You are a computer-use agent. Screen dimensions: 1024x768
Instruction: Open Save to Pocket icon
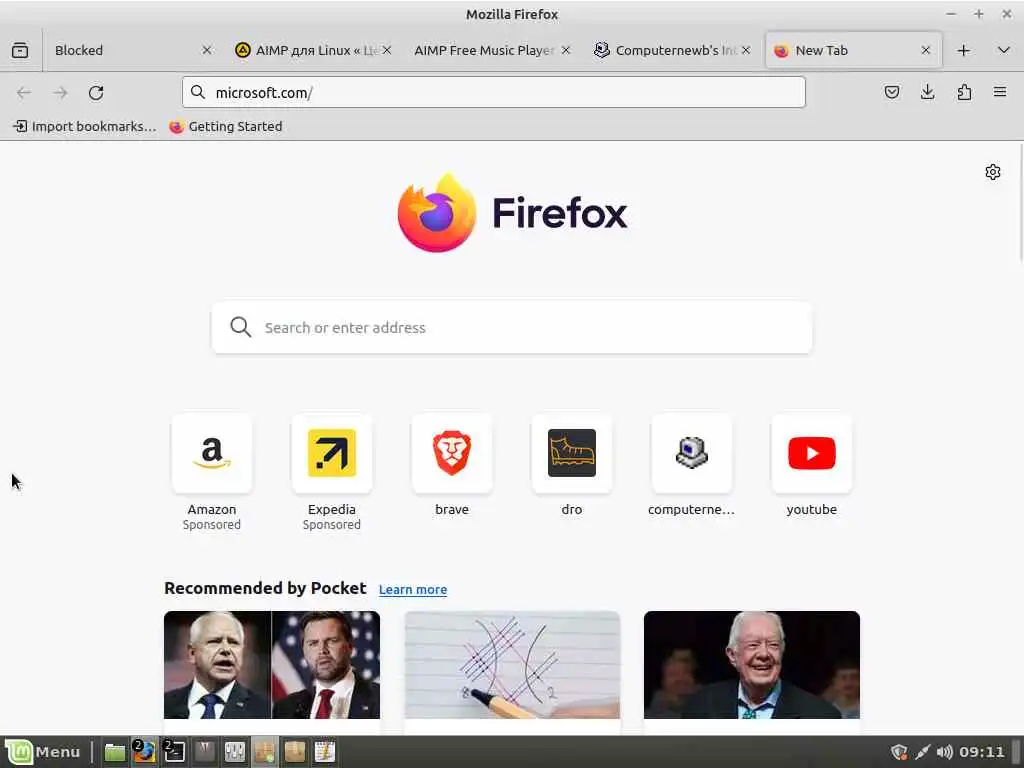891,92
